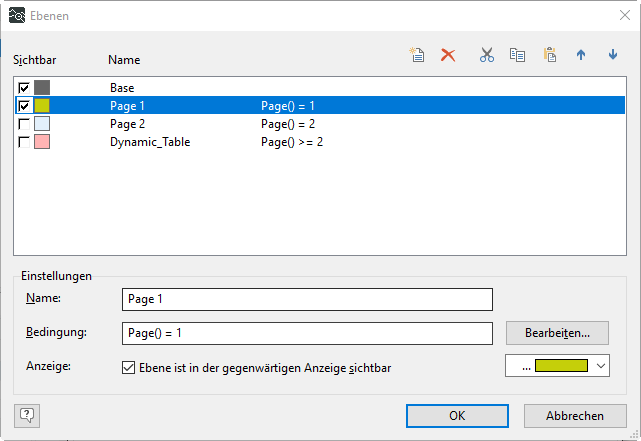The image size is (641, 441).
Task: Open the help icon button
Action: tap(27, 415)
